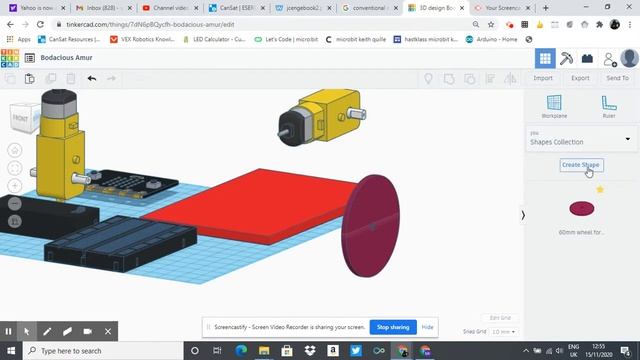Switch to the CanSat ESERO tab
Image resolution: width=640 pixels, height=360 pixels.
tap(237, 8)
